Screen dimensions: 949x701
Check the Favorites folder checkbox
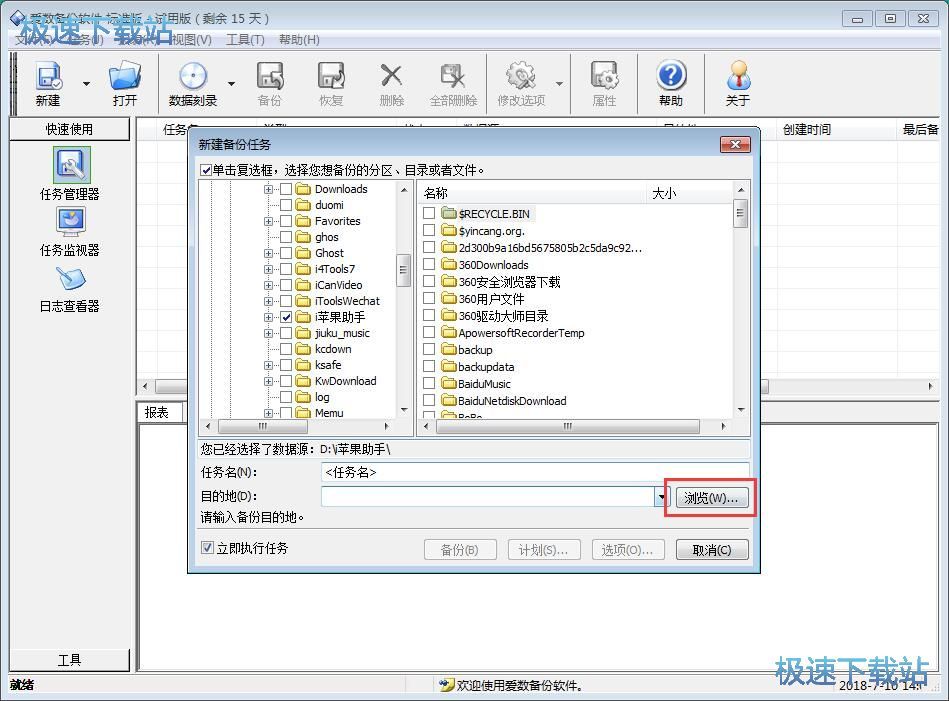coord(286,221)
